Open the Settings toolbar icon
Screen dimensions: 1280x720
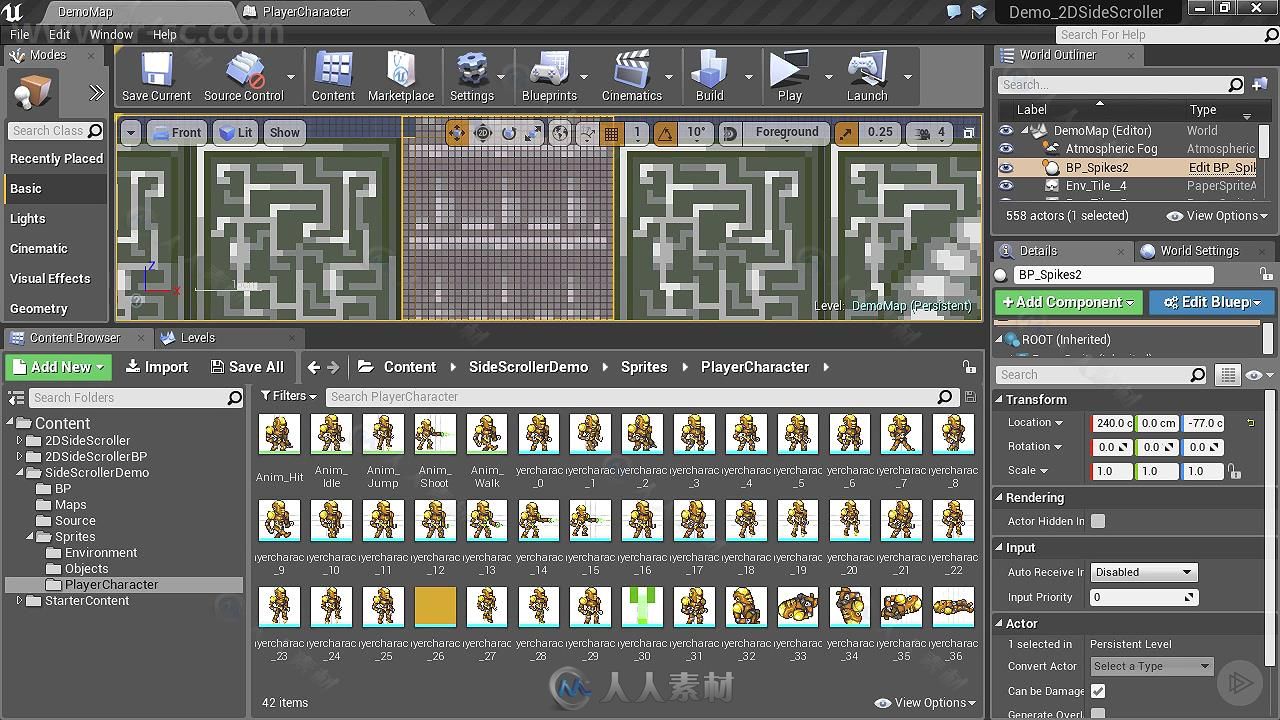[x=471, y=78]
